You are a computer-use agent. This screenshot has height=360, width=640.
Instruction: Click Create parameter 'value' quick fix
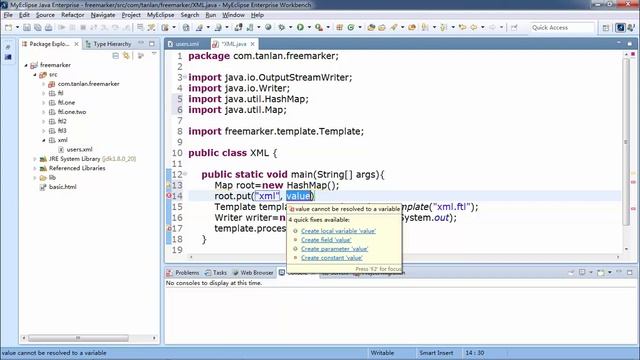click(334, 249)
